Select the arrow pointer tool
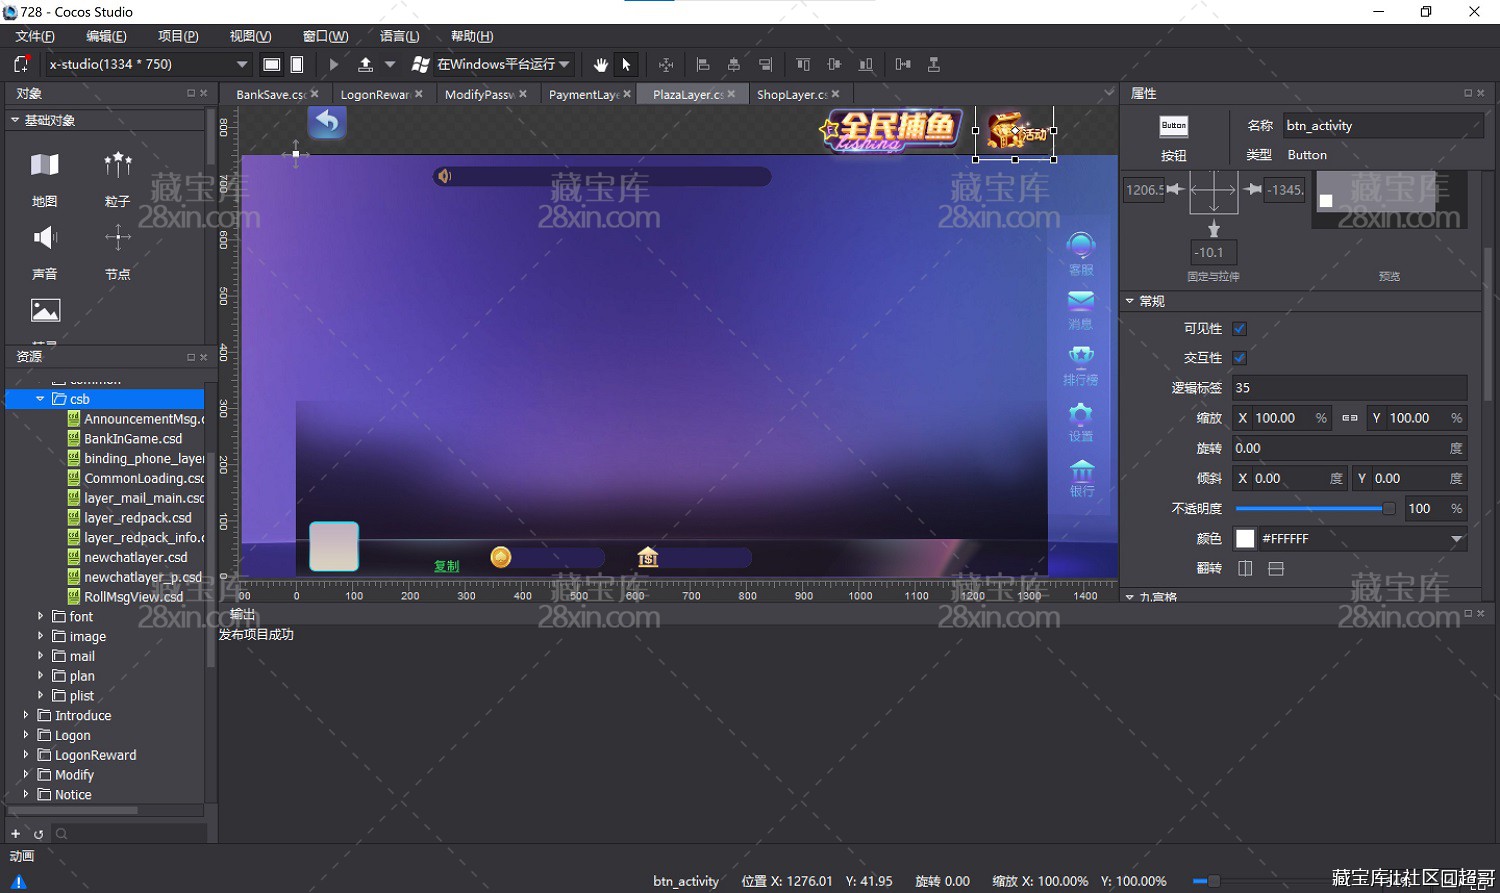Viewport: 1500px width, 893px height. [x=626, y=64]
